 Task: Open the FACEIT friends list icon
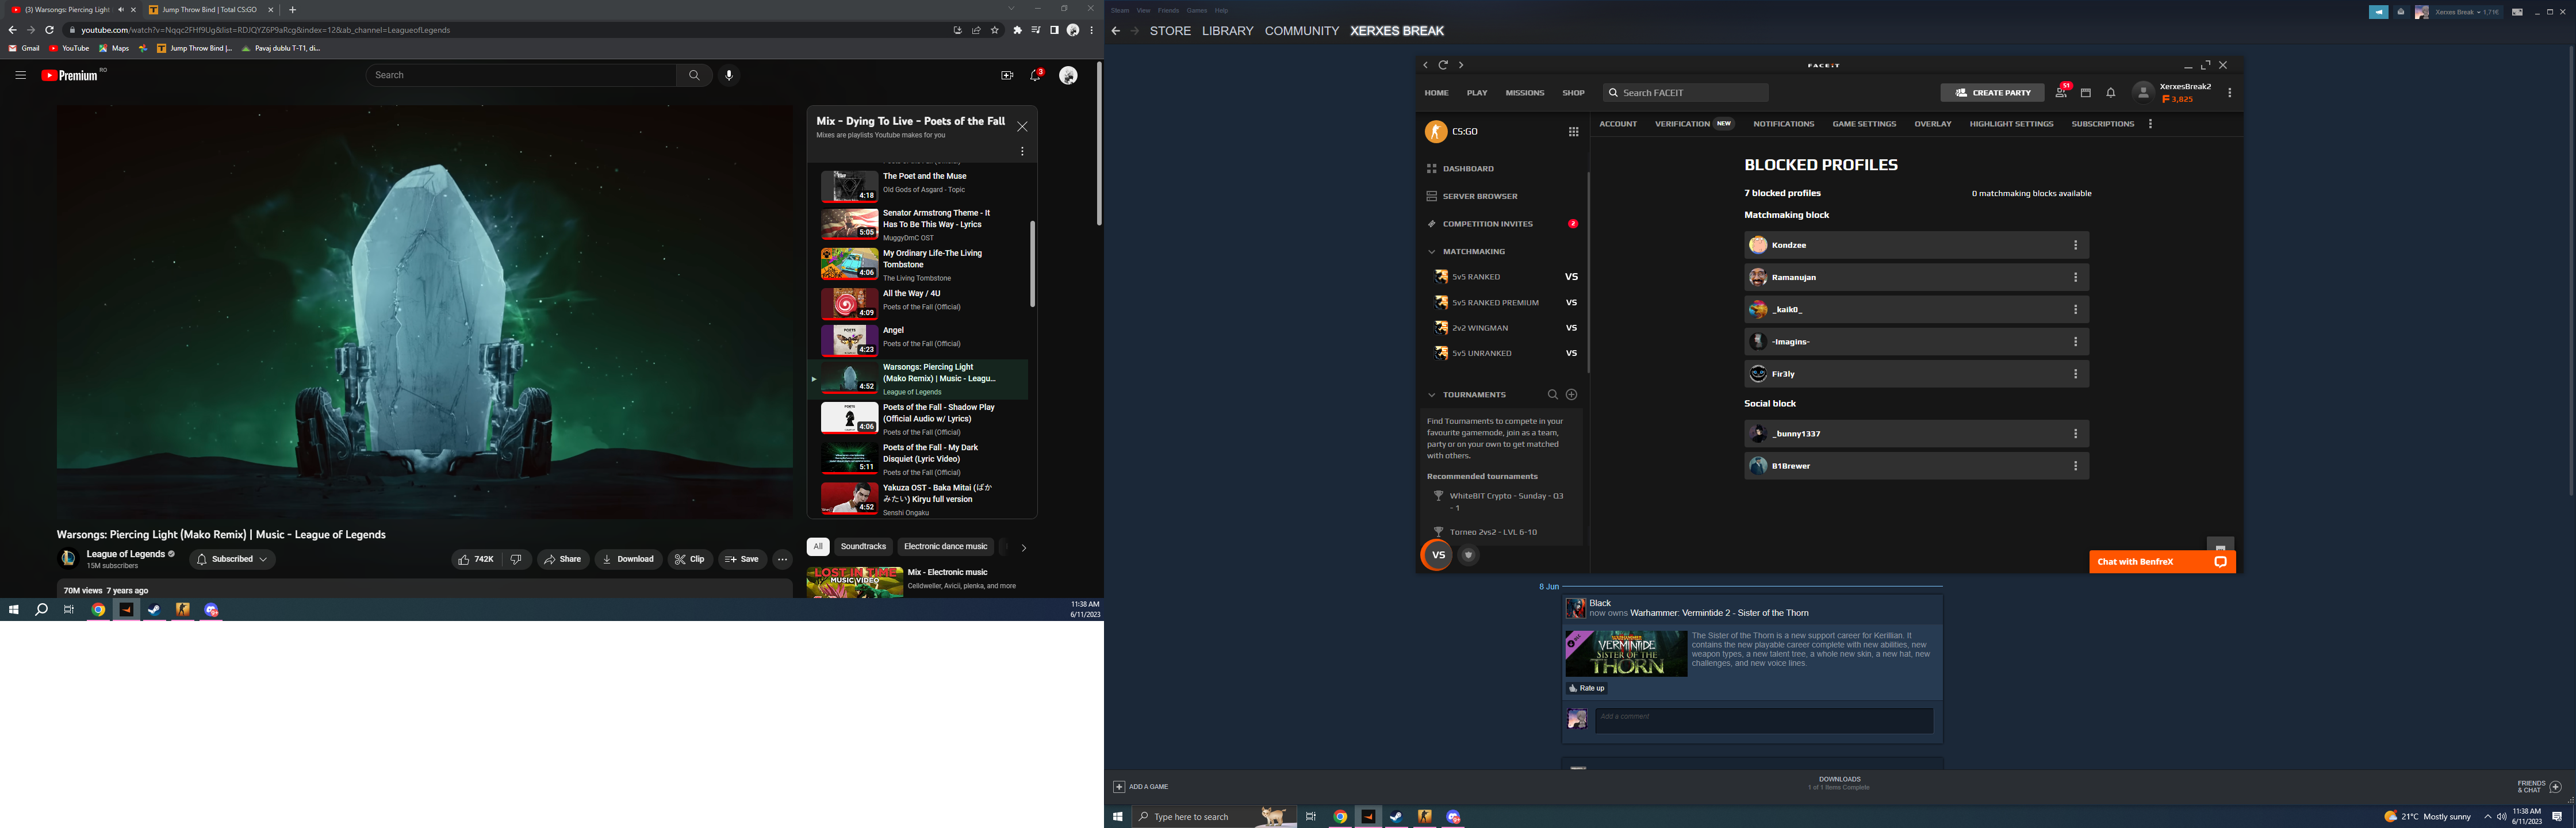coord(2060,93)
